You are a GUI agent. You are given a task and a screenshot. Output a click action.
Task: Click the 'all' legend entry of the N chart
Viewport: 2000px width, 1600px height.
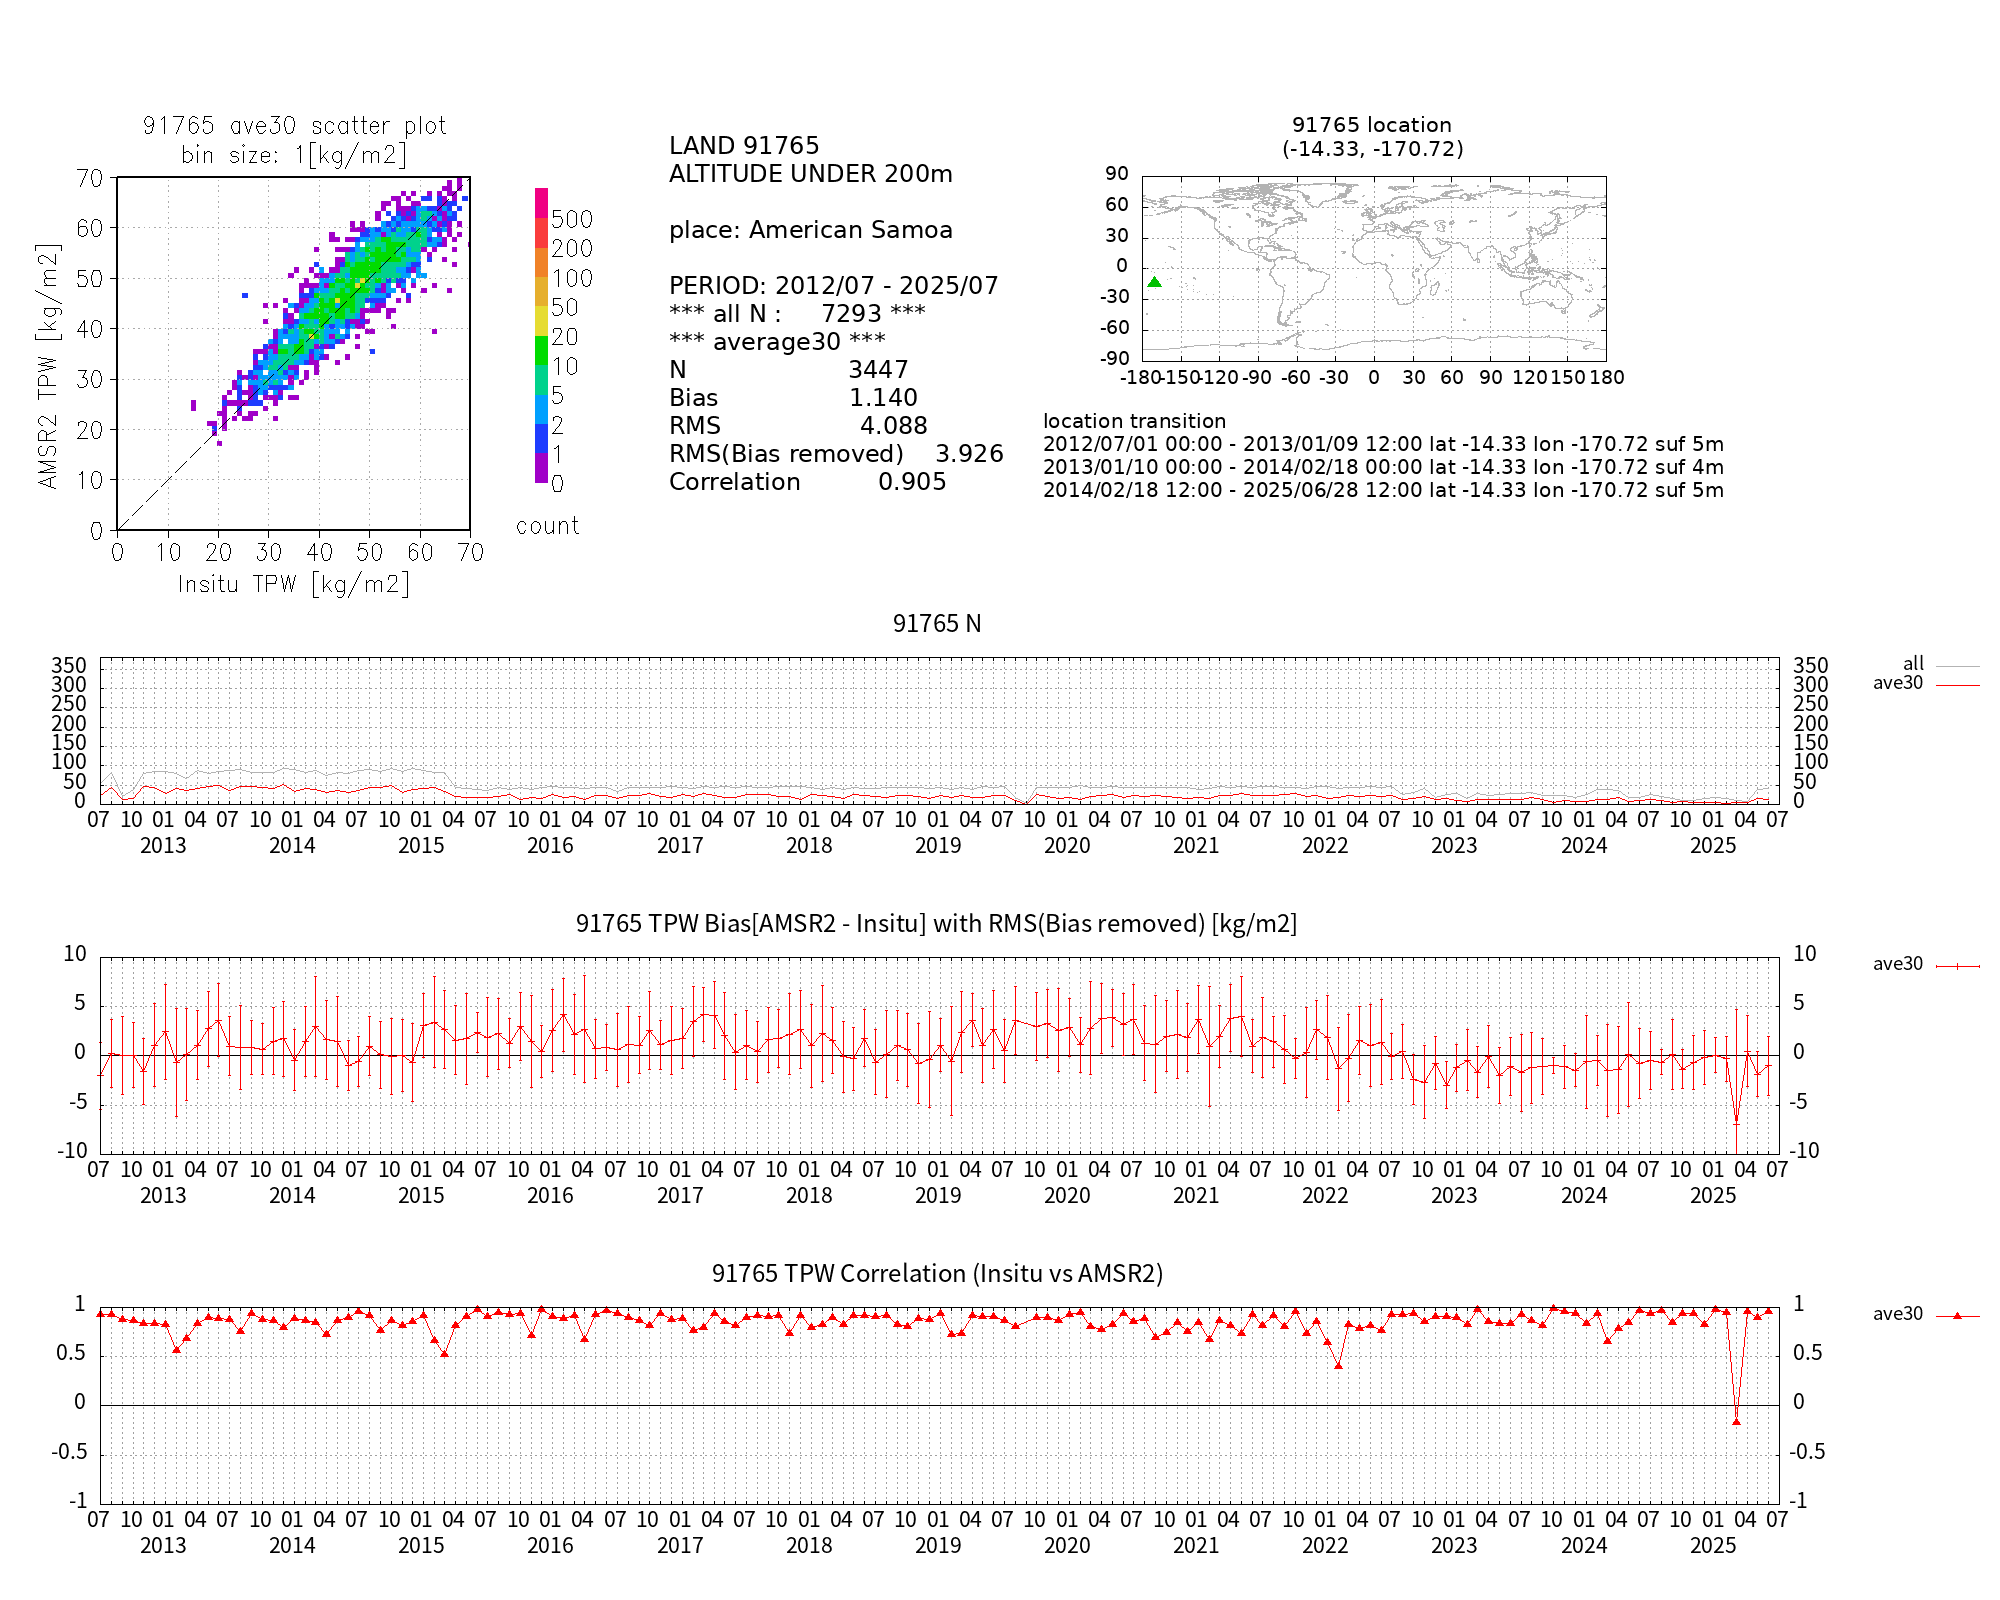[1940, 664]
